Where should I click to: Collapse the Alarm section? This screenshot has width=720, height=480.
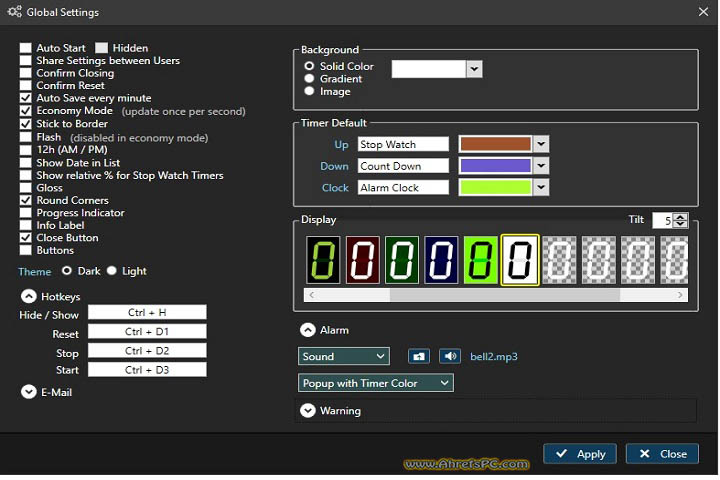308,330
